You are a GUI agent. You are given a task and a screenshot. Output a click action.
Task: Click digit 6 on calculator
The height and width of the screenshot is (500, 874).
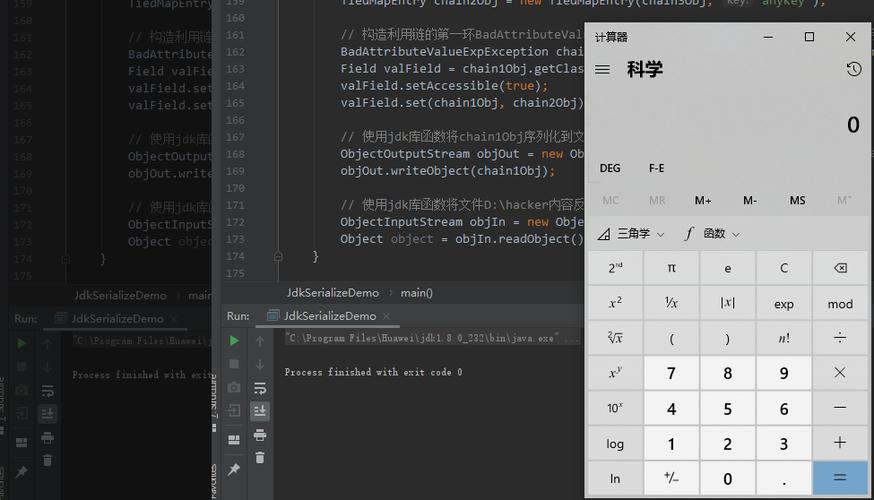point(784,408)
